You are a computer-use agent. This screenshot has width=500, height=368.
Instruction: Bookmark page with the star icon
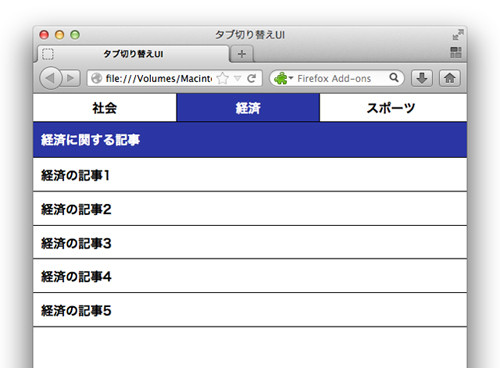223,79
